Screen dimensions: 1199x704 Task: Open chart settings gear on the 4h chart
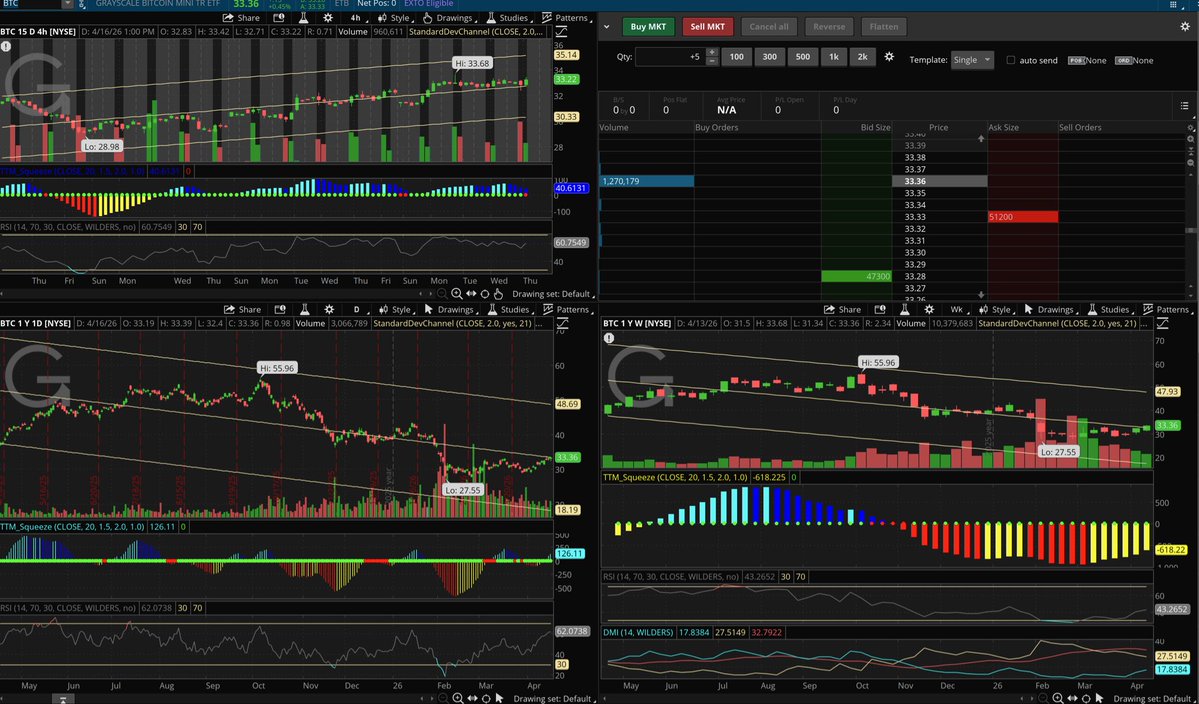tap(328, 18)
